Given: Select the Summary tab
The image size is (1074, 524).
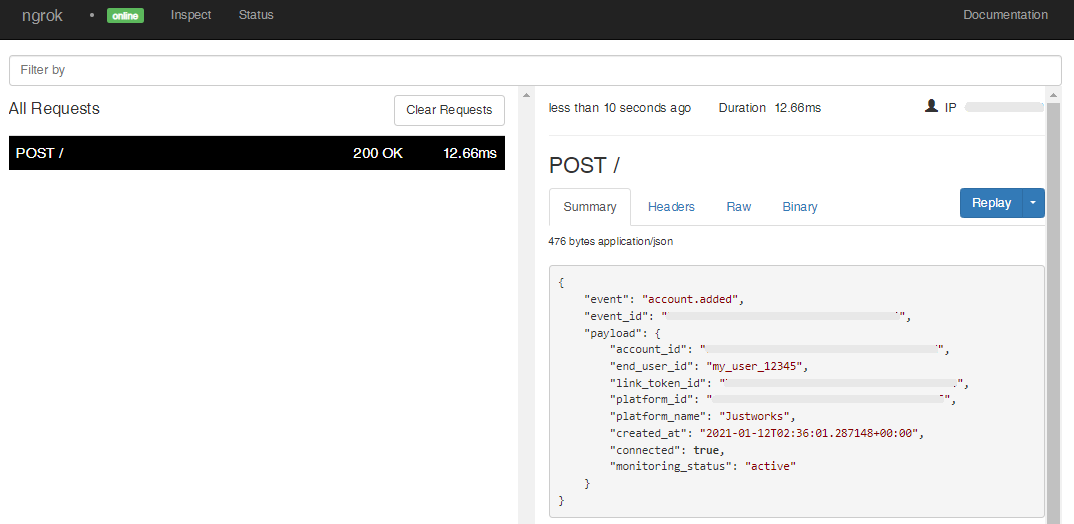Looking at the screenshot, I should click(590, 207).
